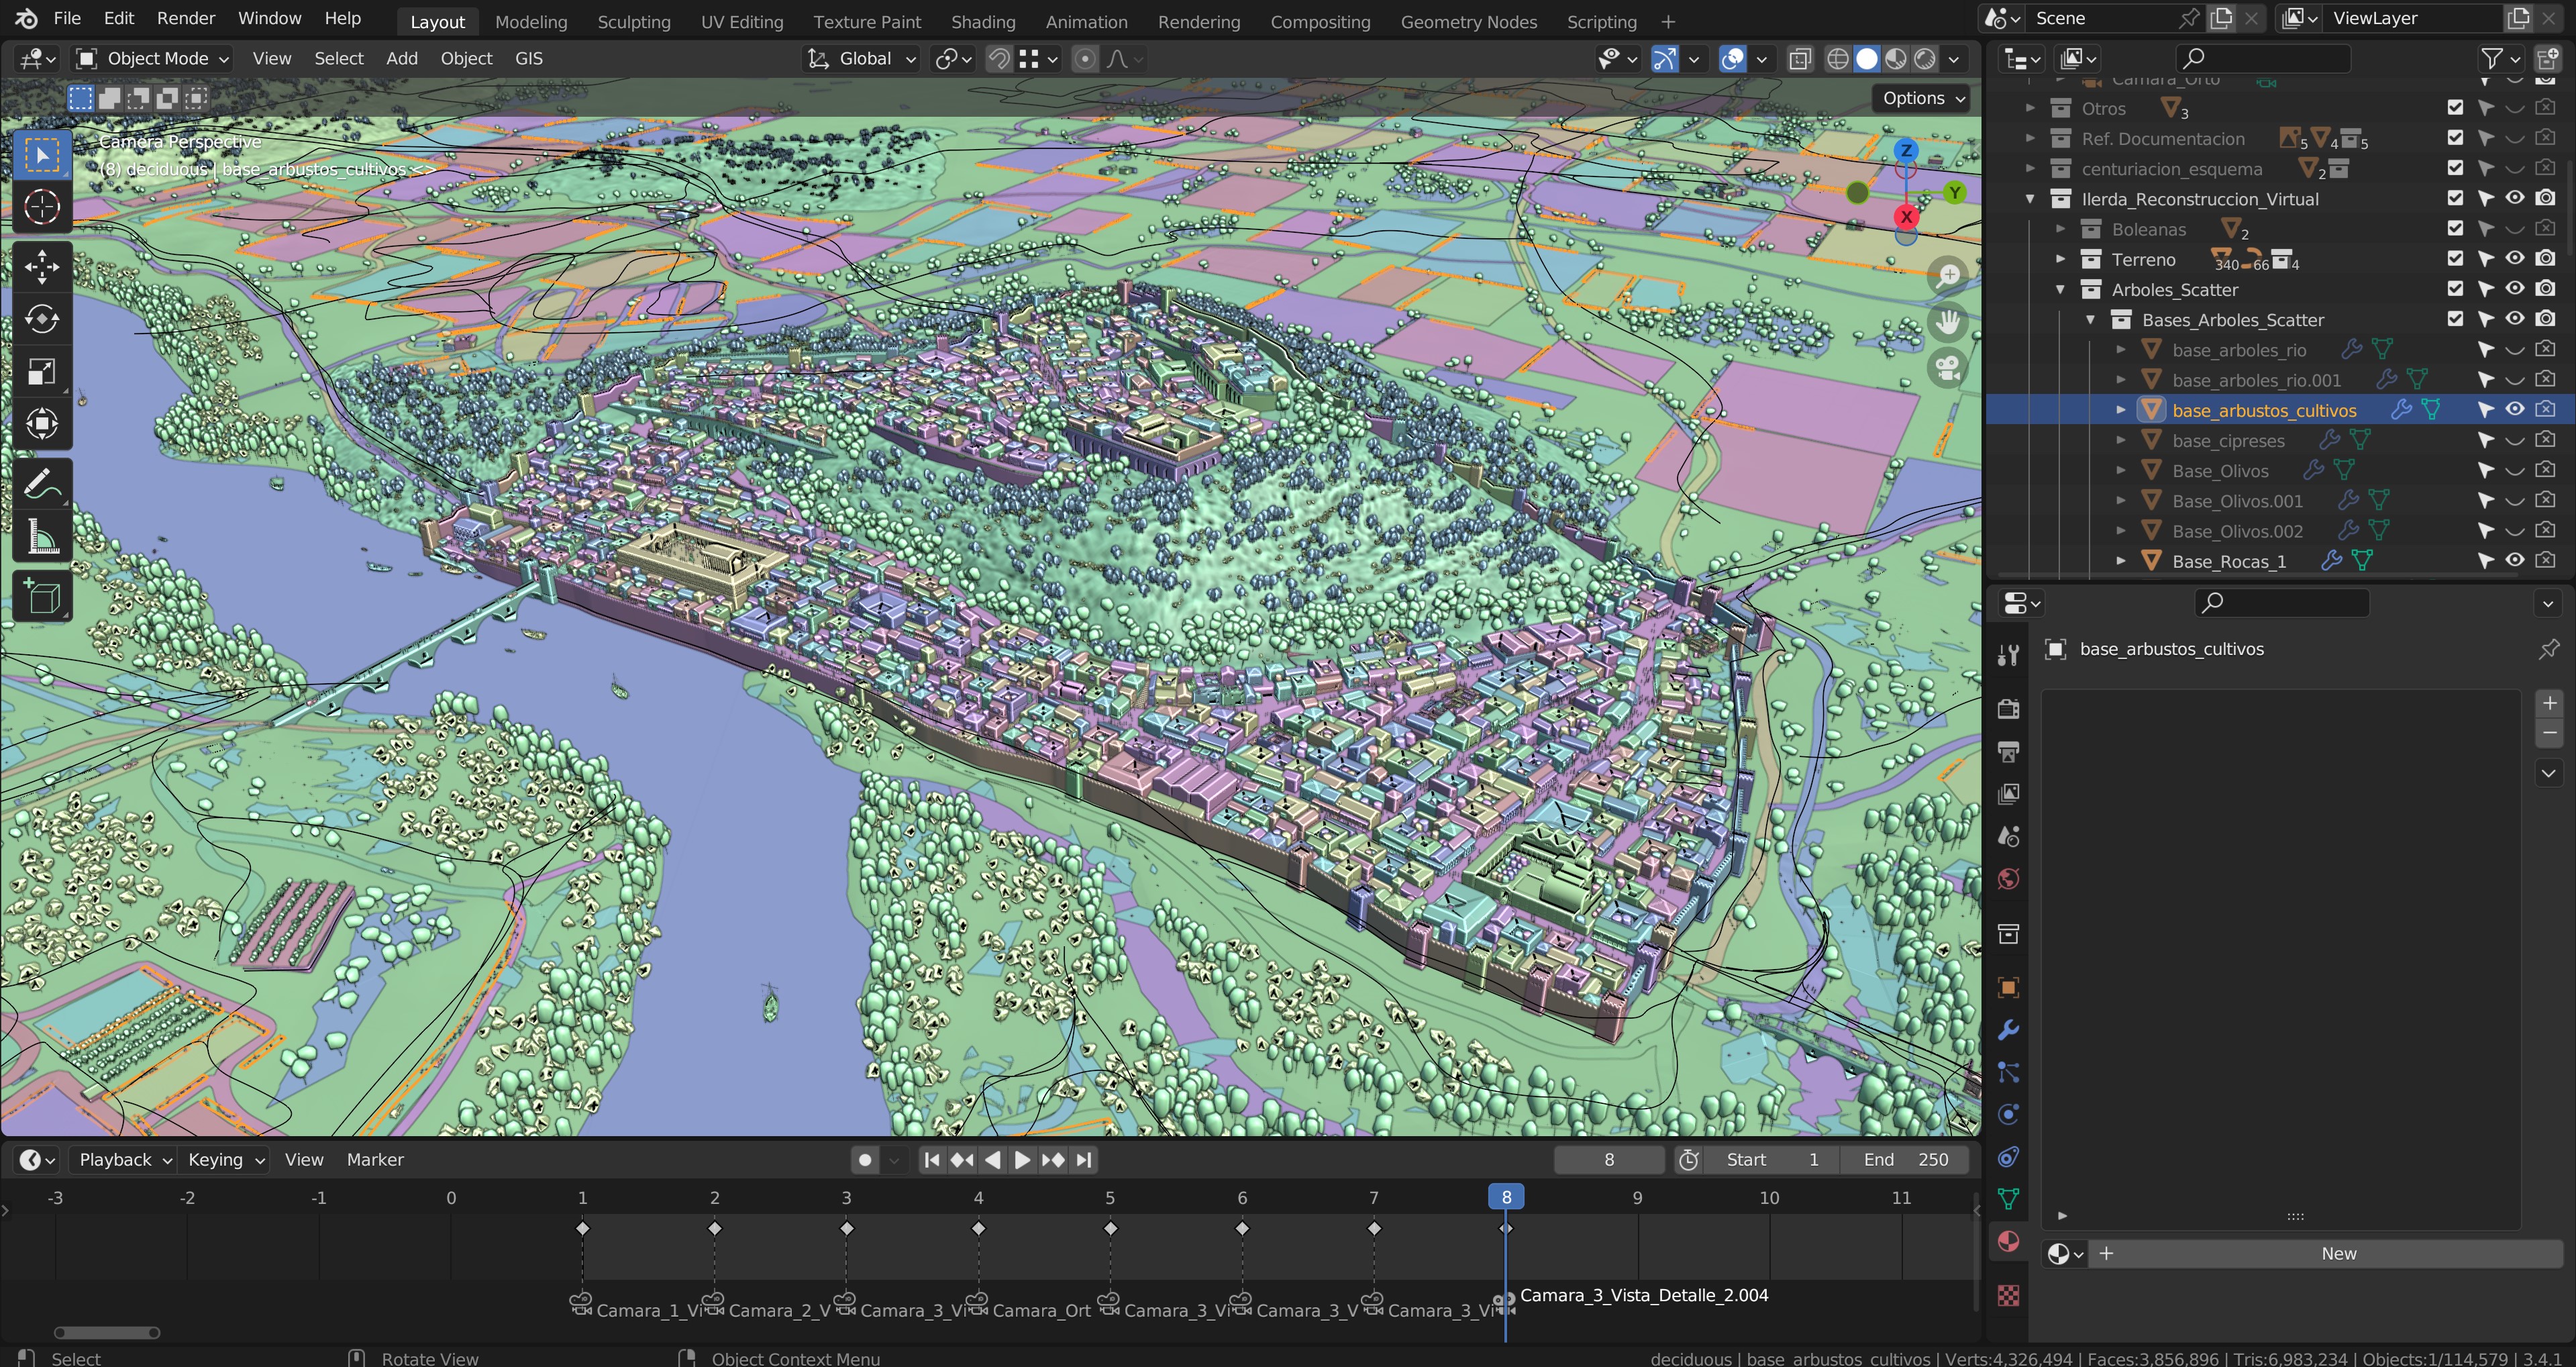Hide base_arbustos_cultivos with its eye icon

tap(2514, 410)
